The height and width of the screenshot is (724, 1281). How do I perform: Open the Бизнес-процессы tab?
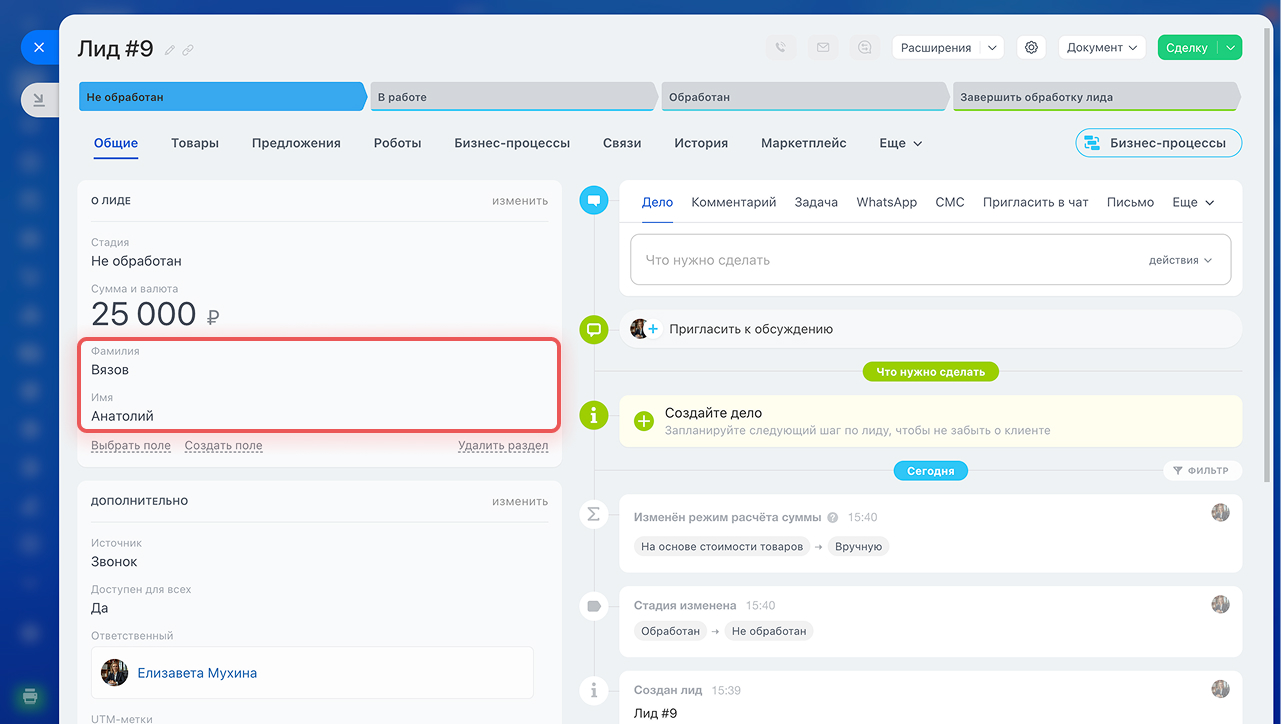[512, 143]
